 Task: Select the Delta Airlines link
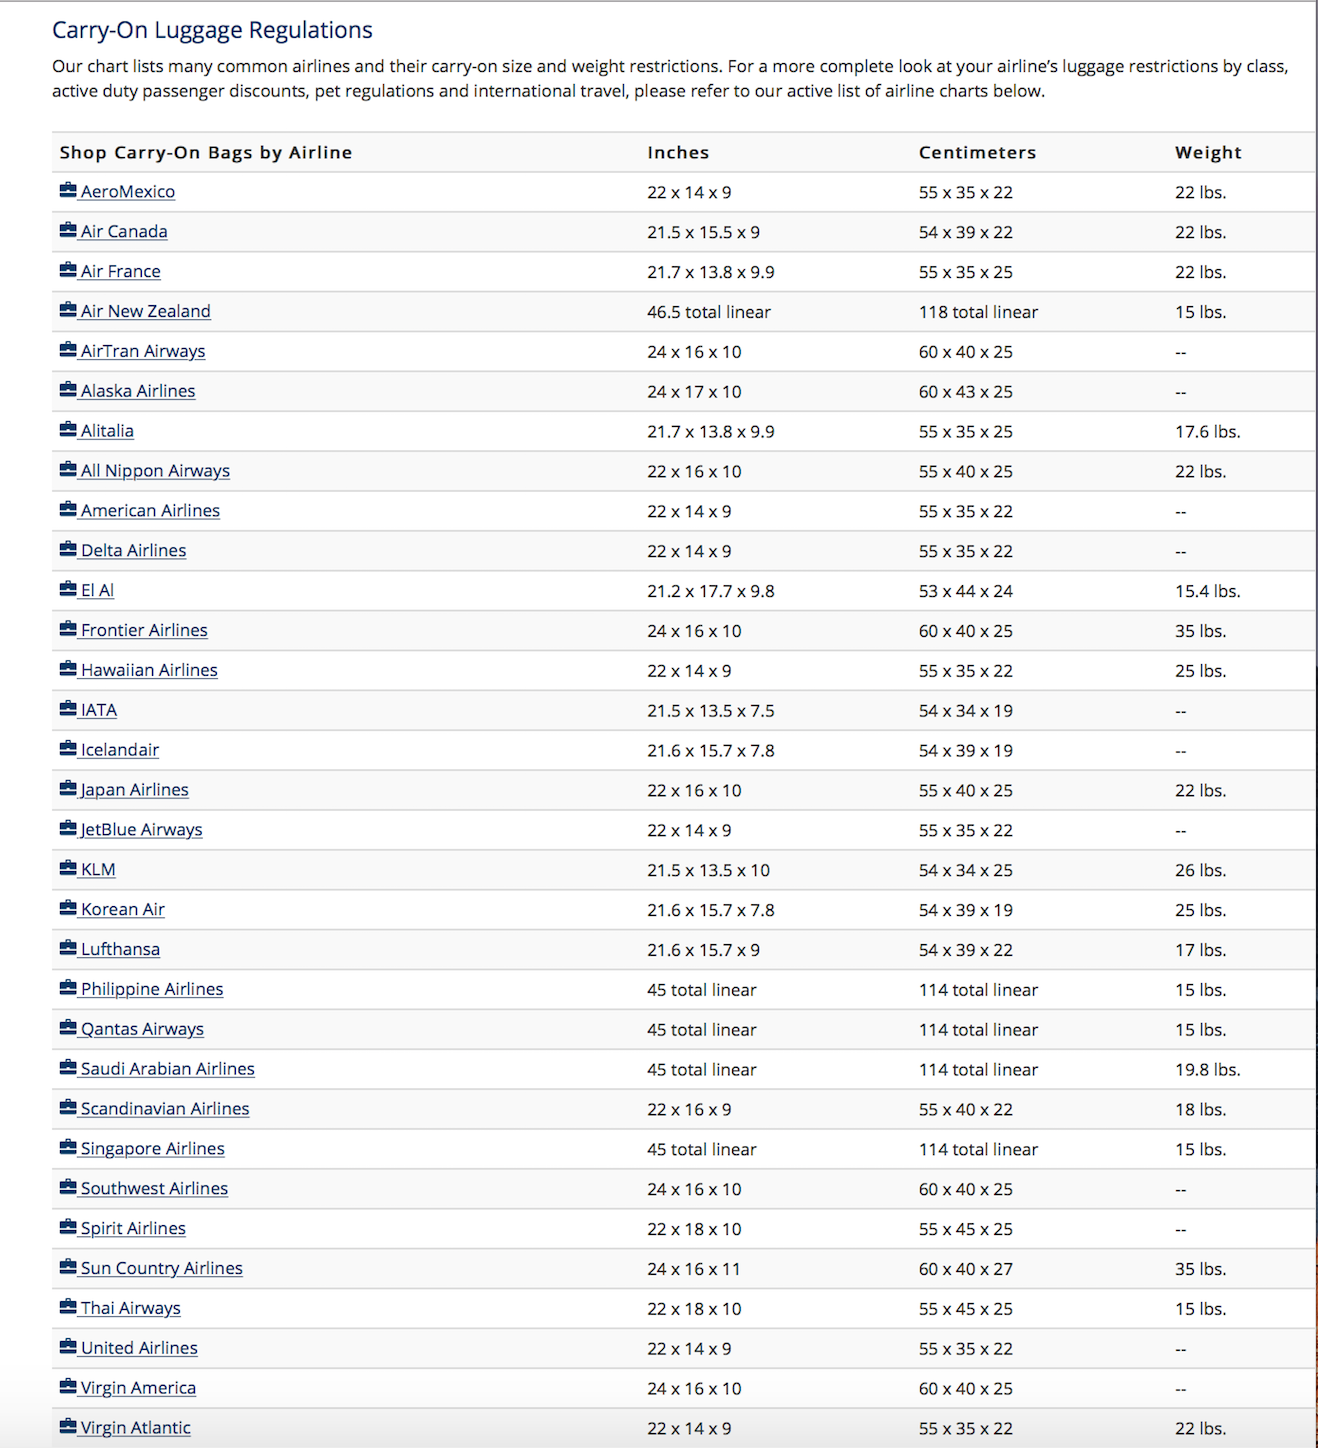point(133,550)
